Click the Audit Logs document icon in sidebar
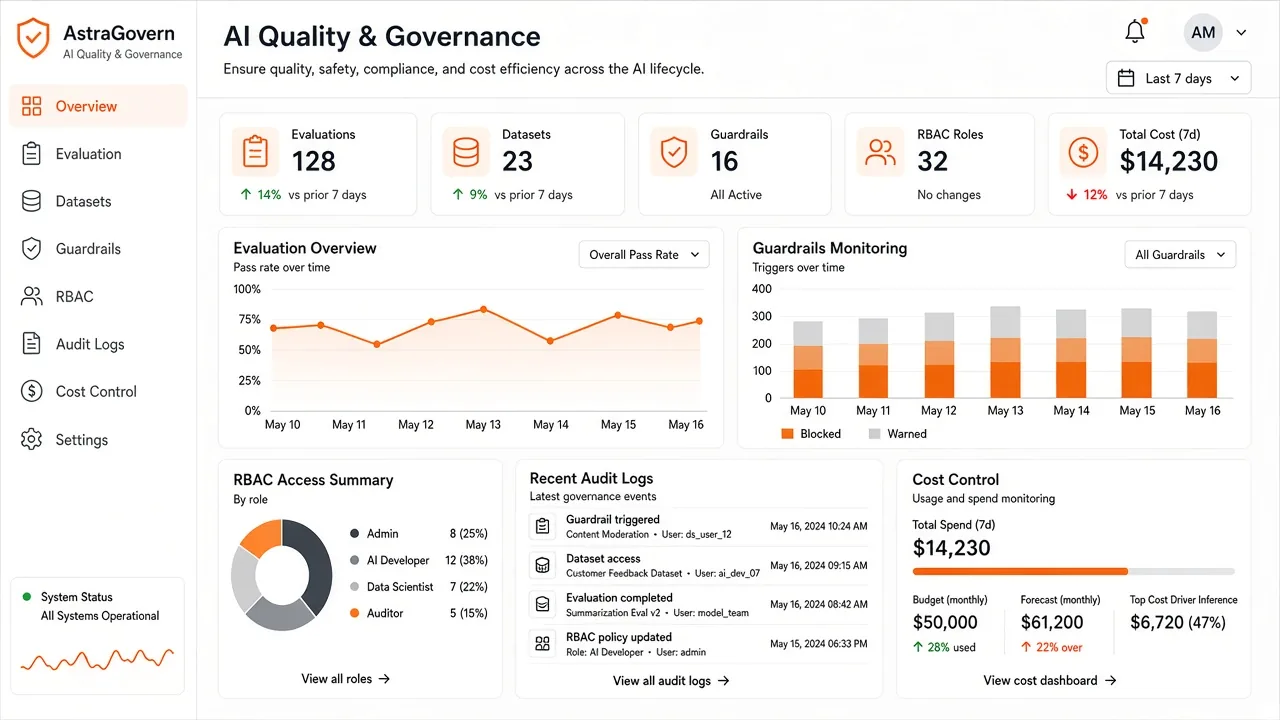 [32, 344]
